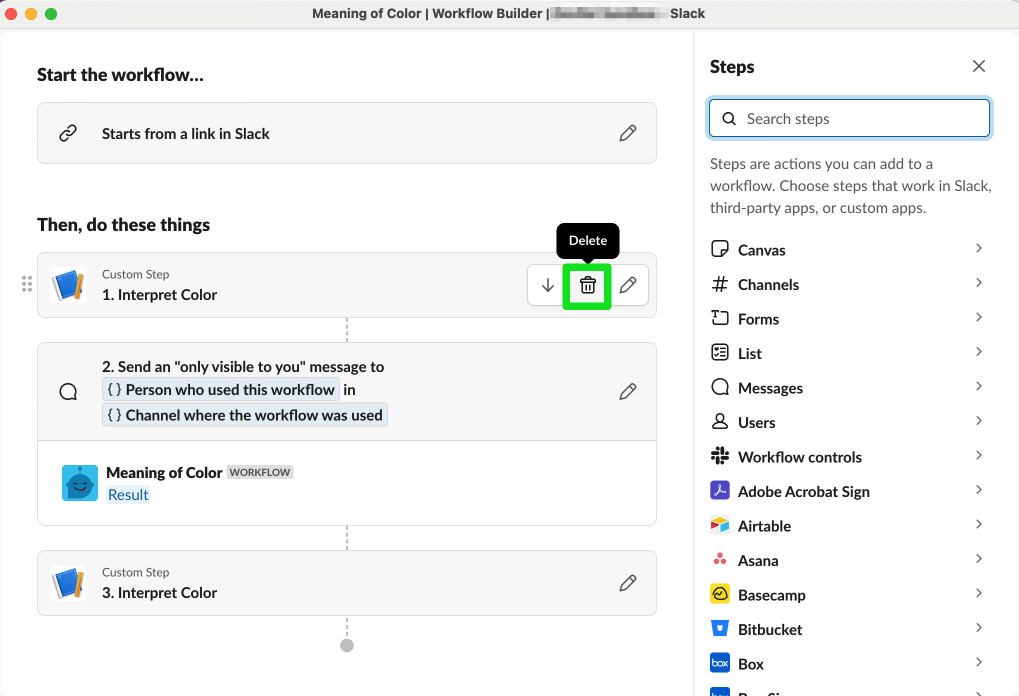Click the Adobe Acrobat Sign icon
The image size is (1019, 696).
pyautogui.click(x=723, y=491)
